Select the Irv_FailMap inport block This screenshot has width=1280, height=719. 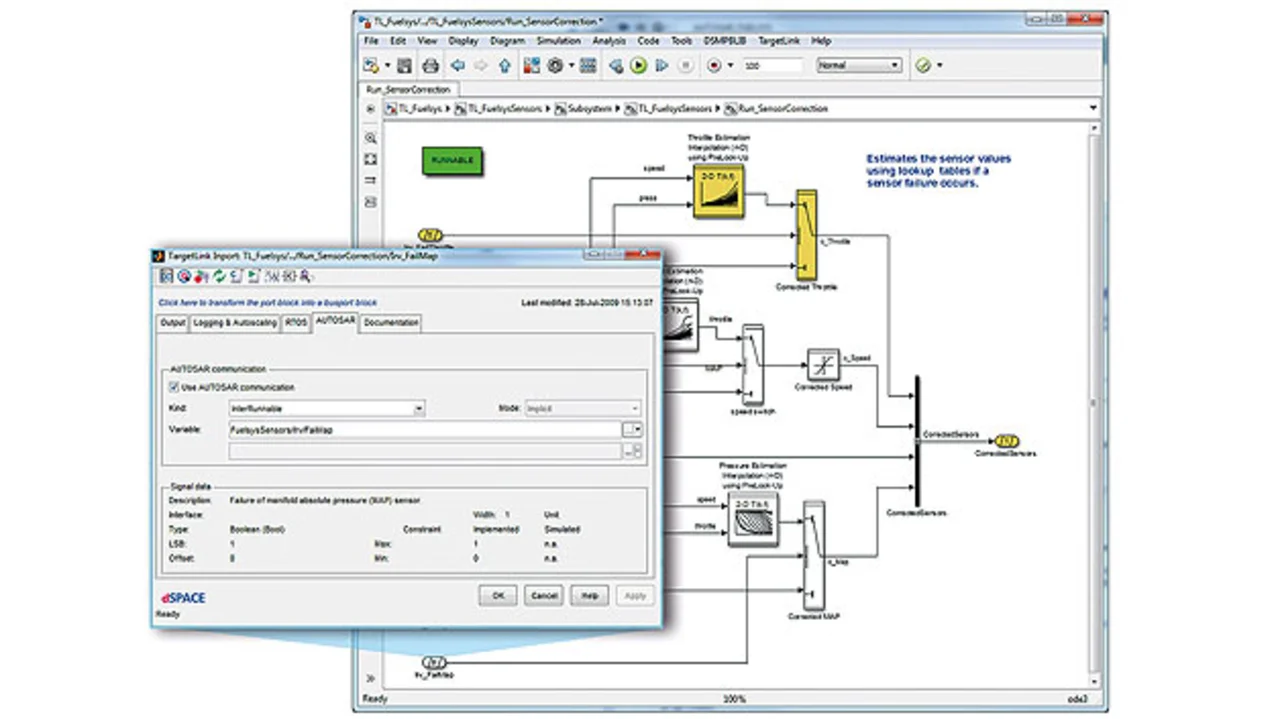point(435,662)
